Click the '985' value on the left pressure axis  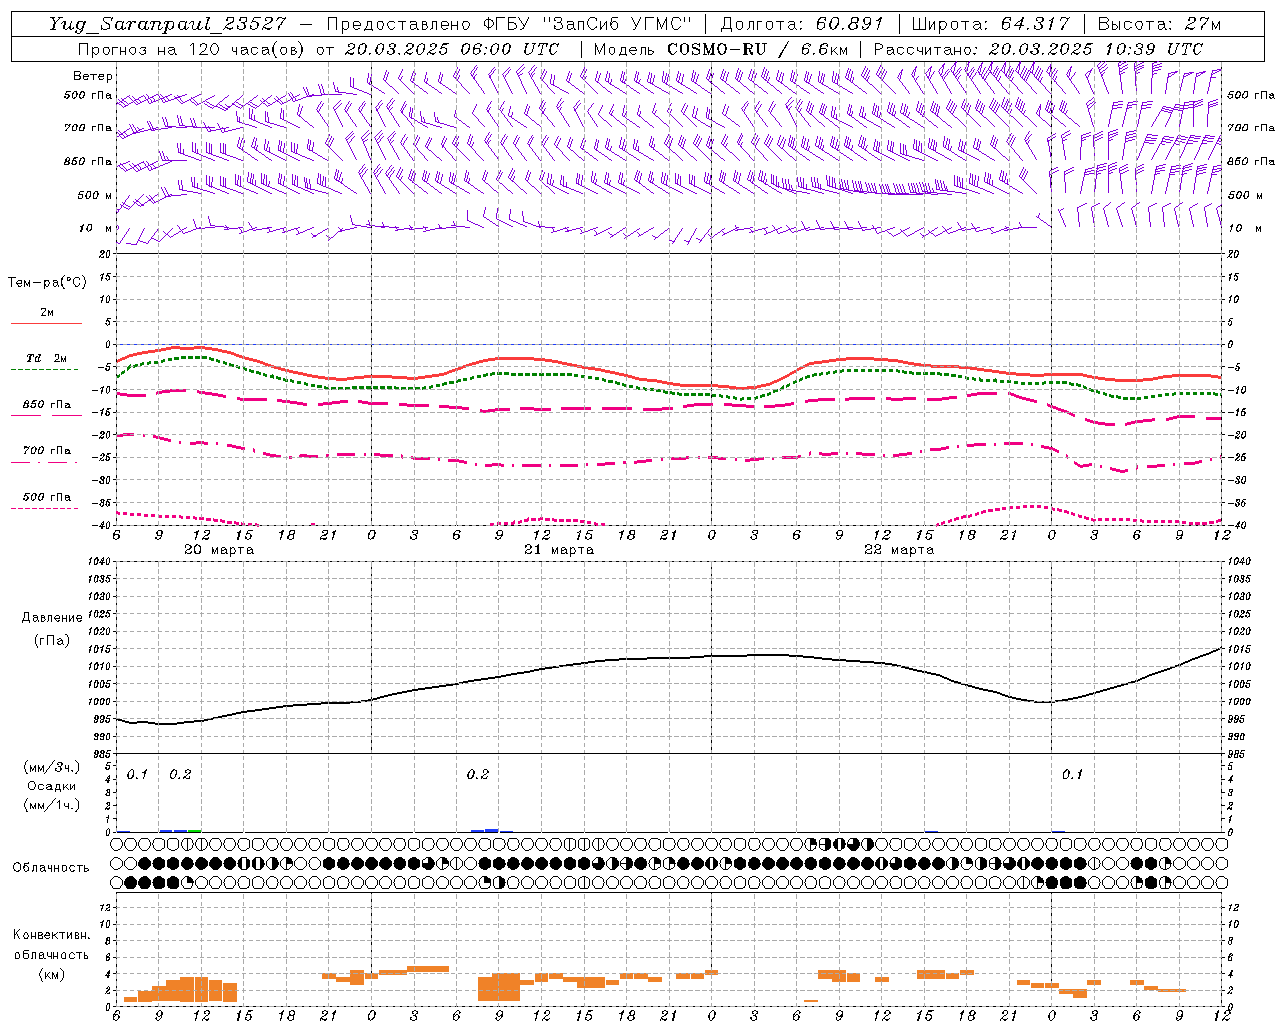[x=101, y=754]
